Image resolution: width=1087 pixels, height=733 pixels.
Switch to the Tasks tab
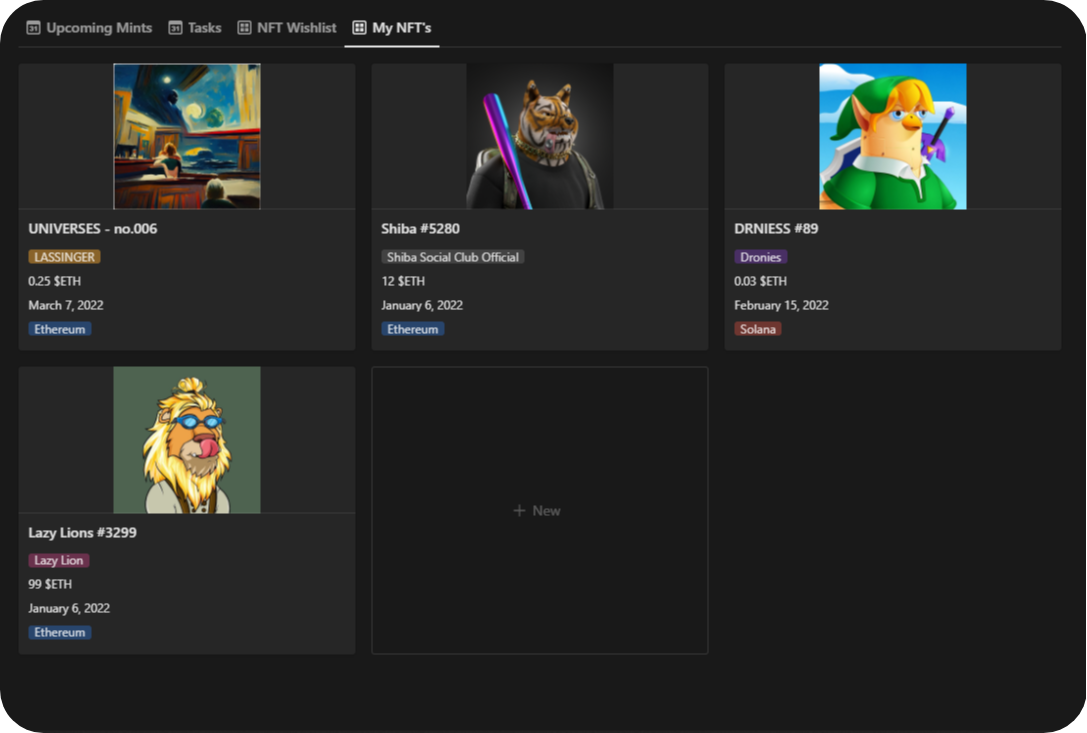pyautogui.click(x=195, y=28)
